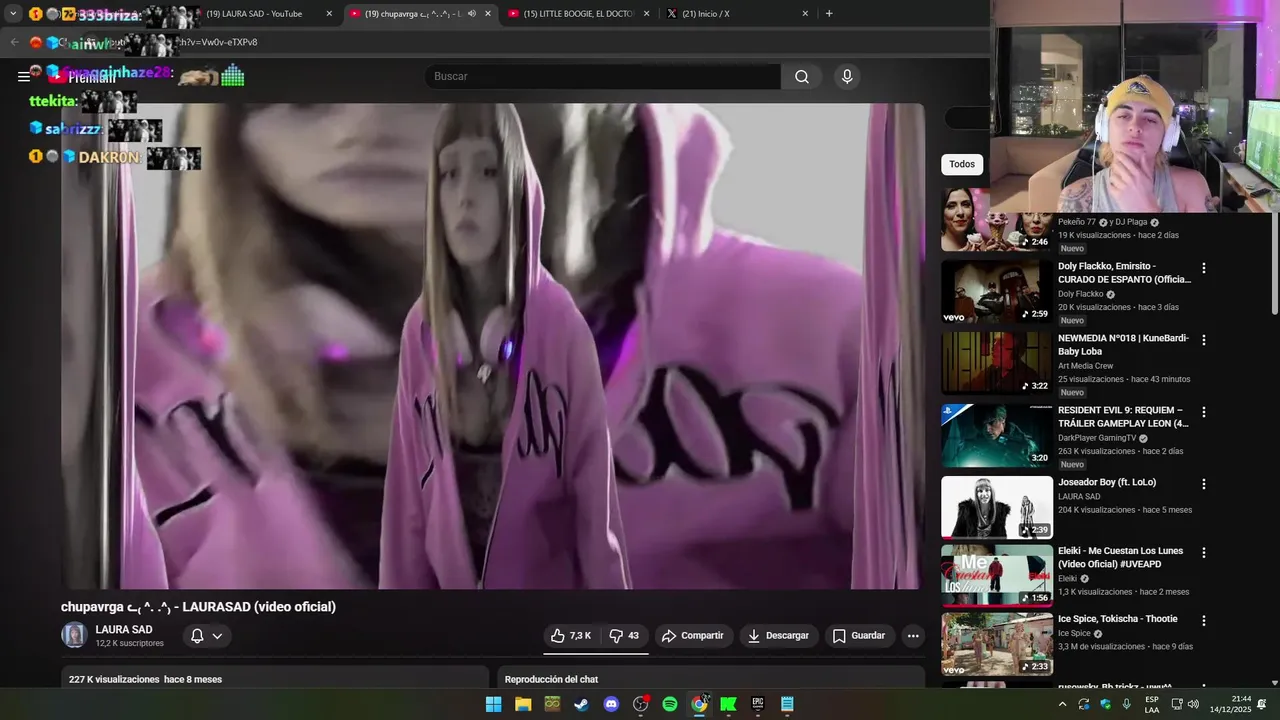
Task: Open options for Doly Flackko CURADO DE ESPANTO video
Action: (1204, 268)
